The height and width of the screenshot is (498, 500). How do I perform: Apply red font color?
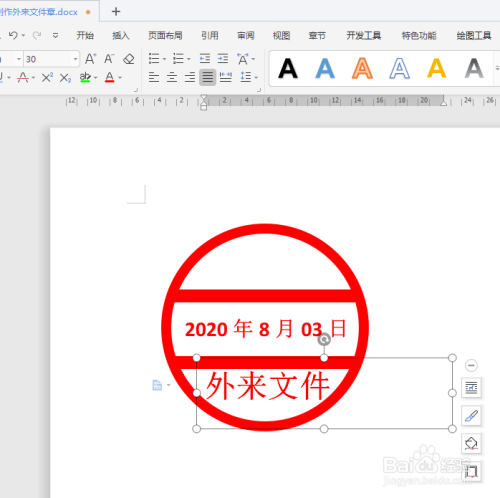click(x=109, y=78)
